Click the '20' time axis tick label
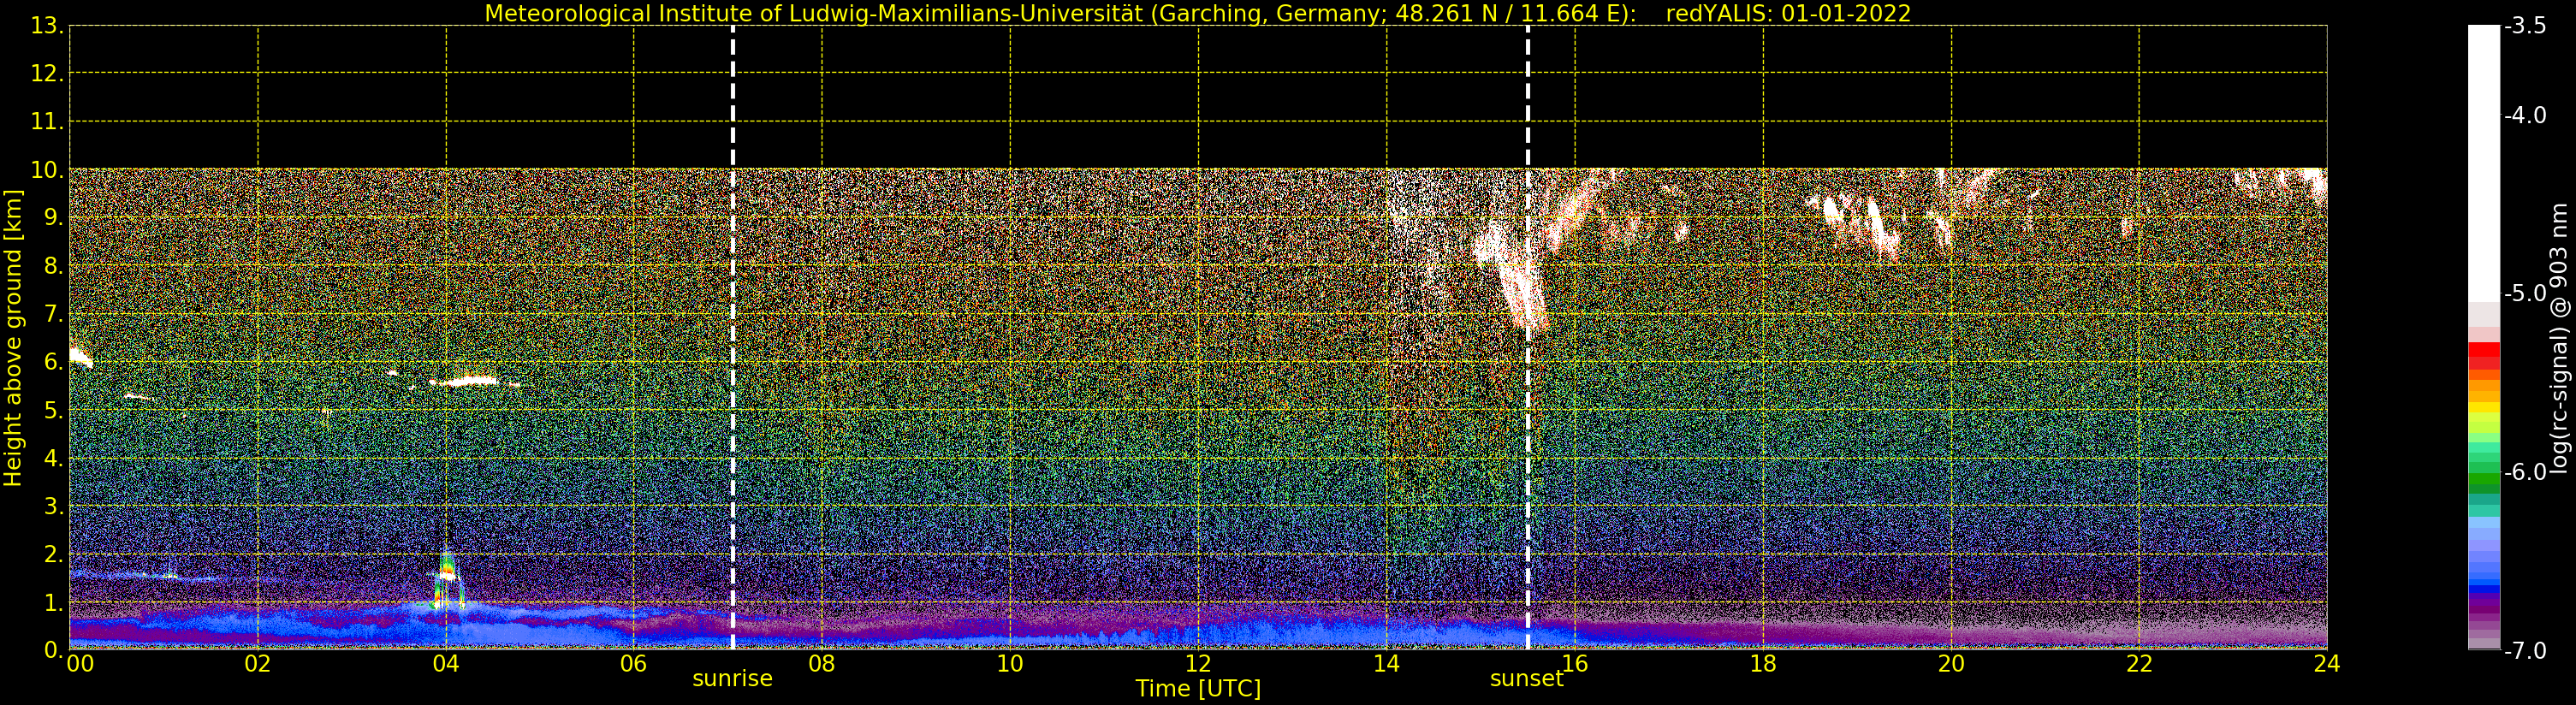The height and width of the screenshot is (705, 2576). pos(1951,664)
